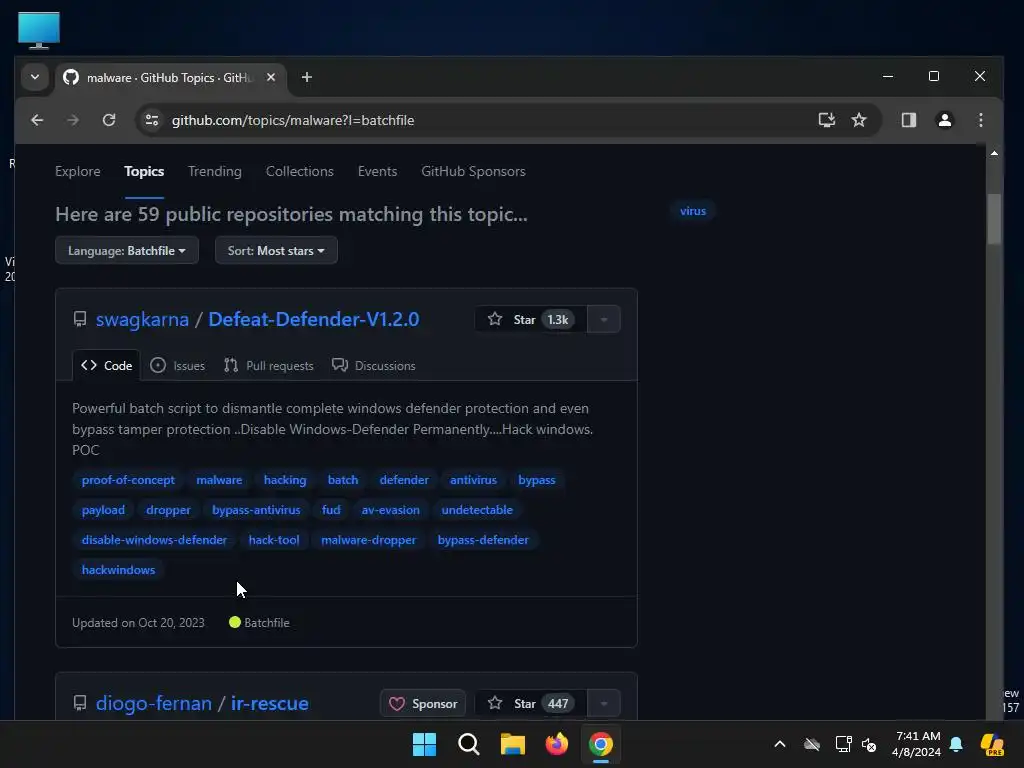Click the hacking topic tag

coord(285,480)
